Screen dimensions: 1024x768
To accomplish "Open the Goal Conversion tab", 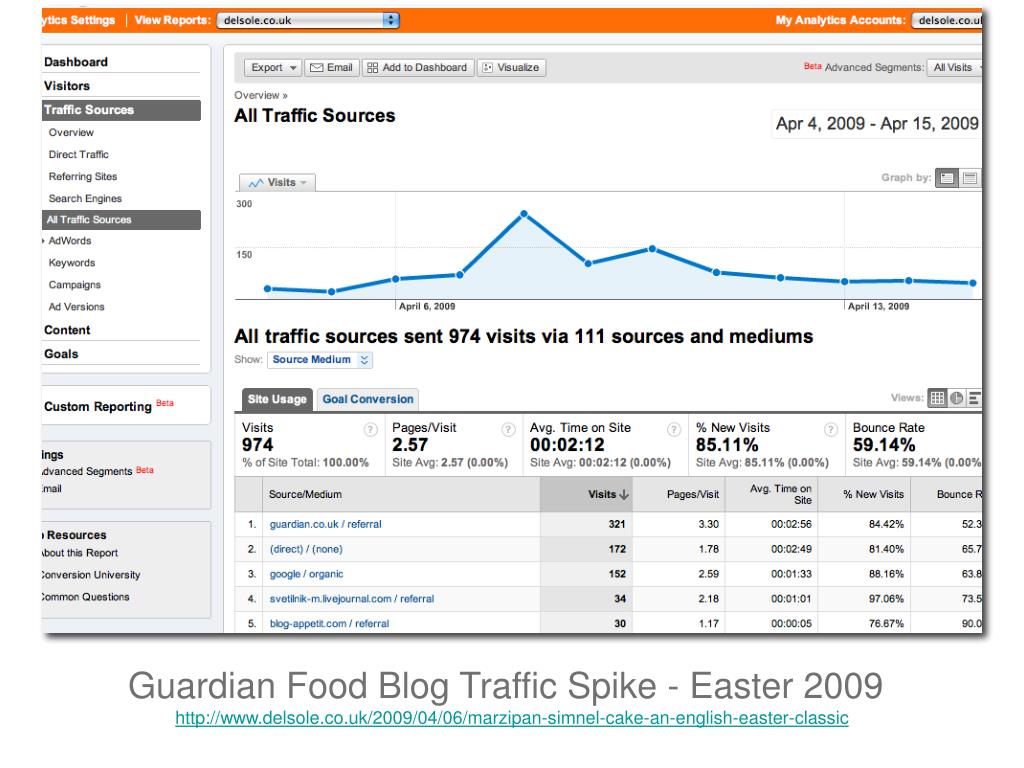I will 368,399.
